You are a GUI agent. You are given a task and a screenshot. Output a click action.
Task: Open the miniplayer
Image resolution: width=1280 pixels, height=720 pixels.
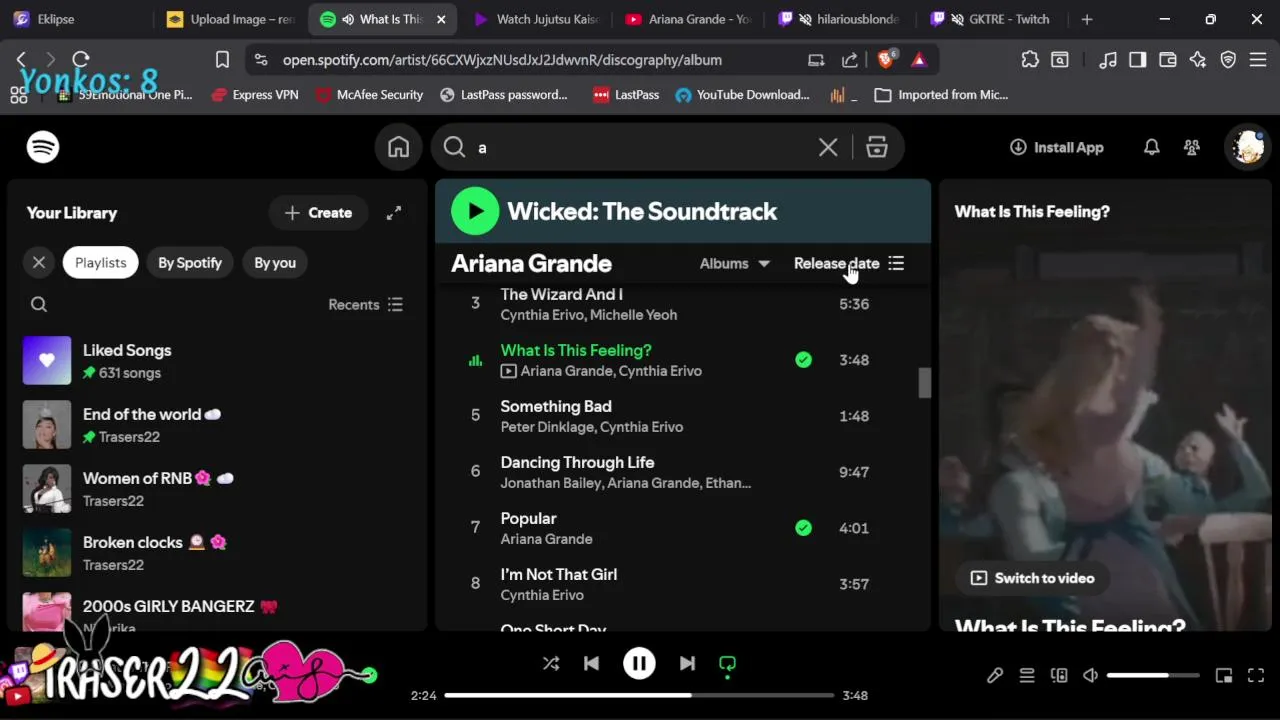click(1224, 676)
